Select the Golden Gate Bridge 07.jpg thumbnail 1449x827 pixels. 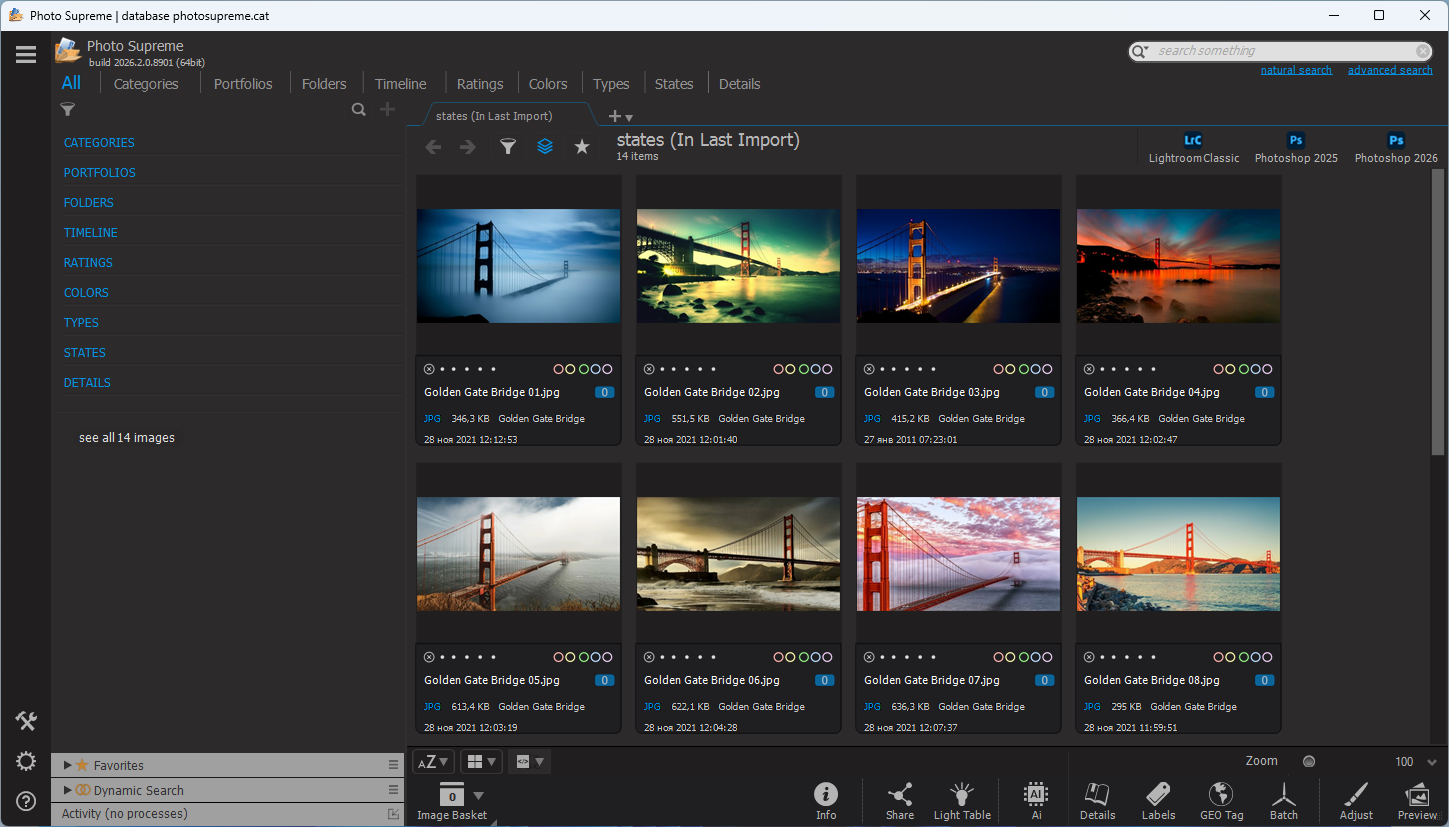tap(958, 554)
